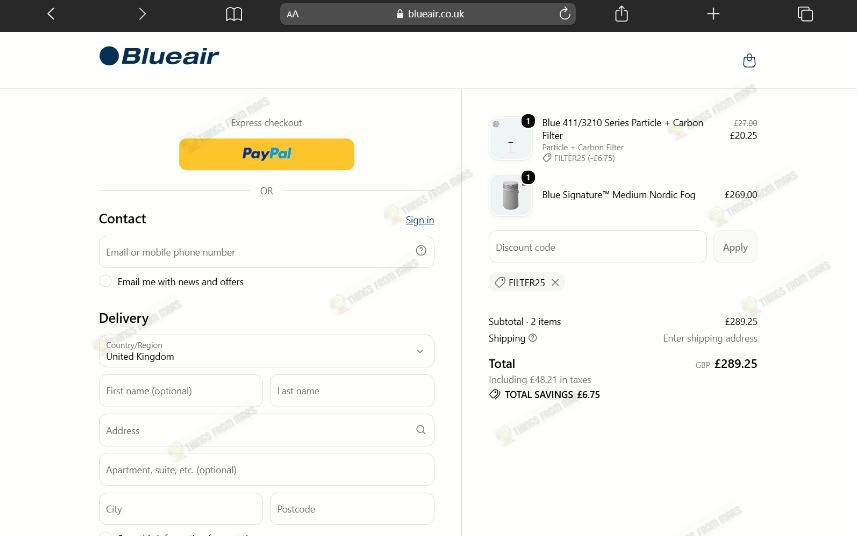This screenshot has width=857, height=536.
Task: Click the Discount code field
Action: click(x=597, y=247)
